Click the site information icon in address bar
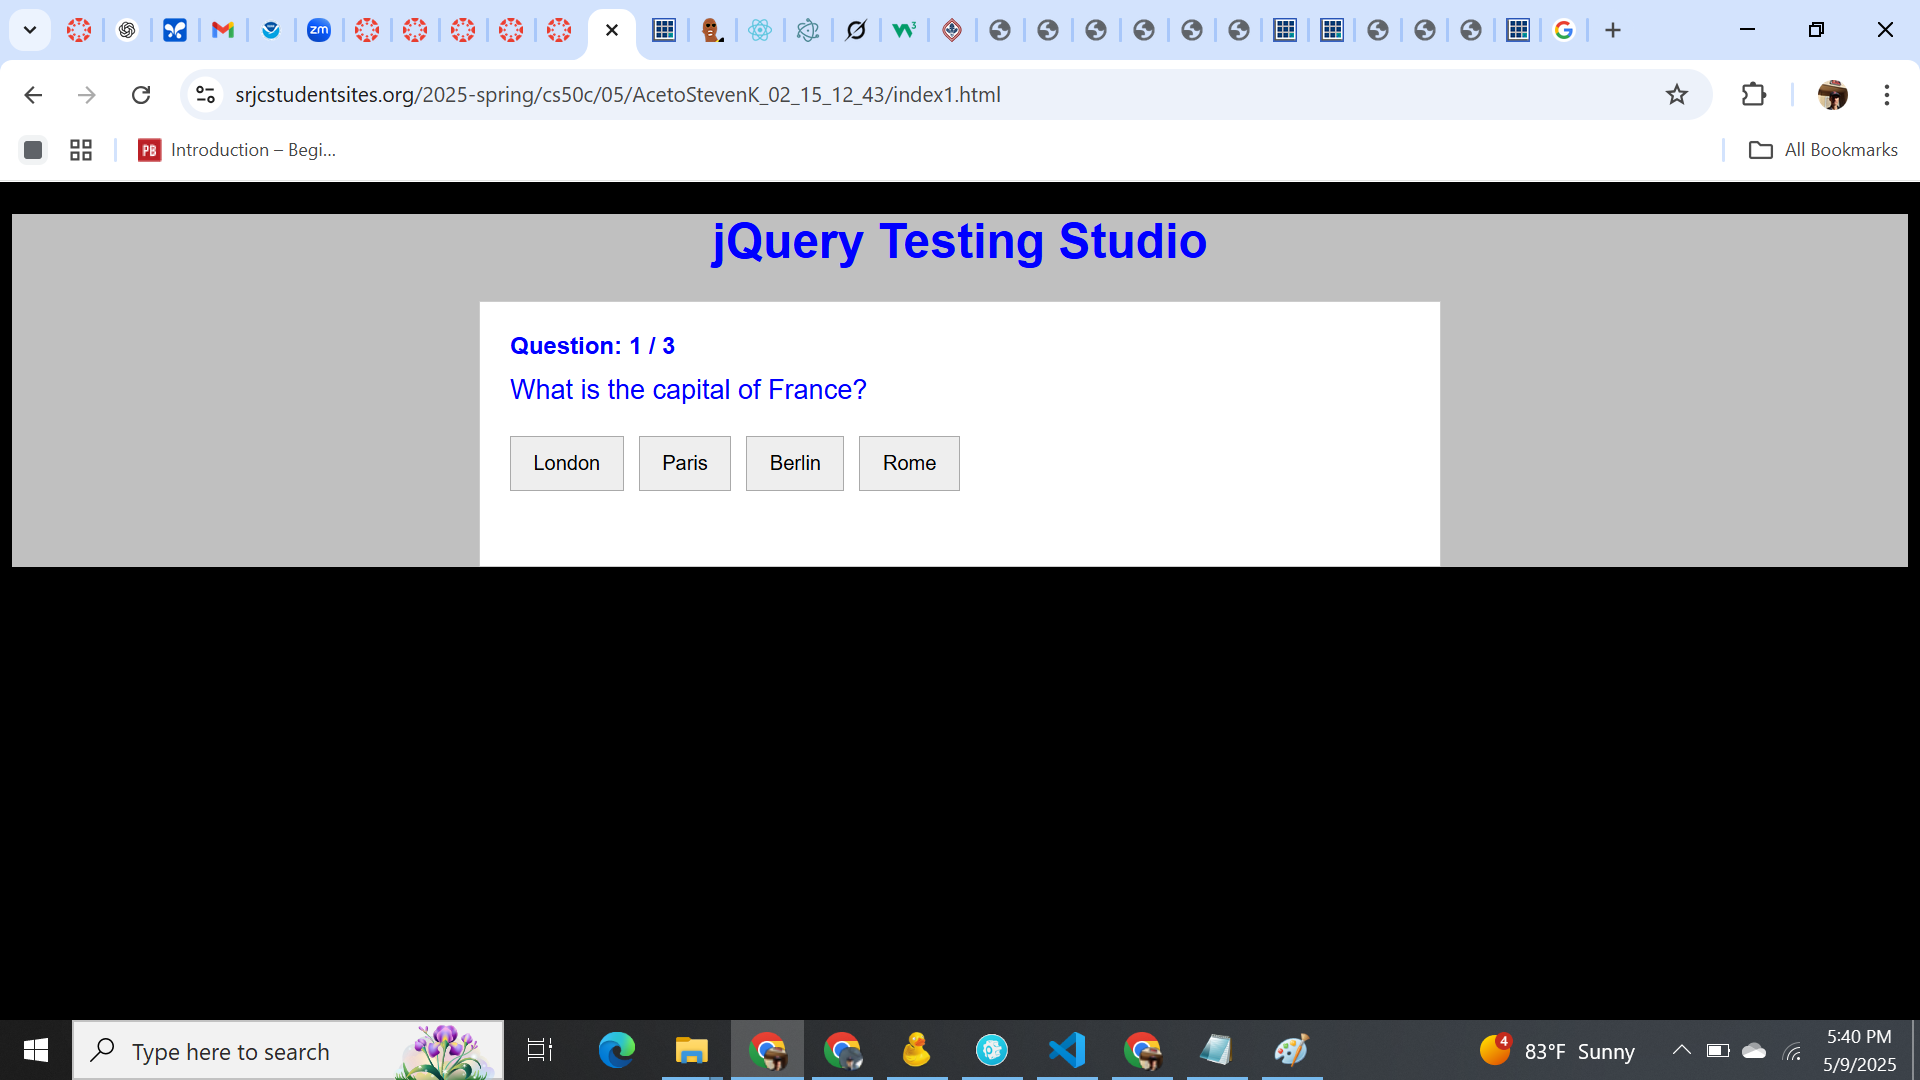1920x1080 pixels. 205,94
